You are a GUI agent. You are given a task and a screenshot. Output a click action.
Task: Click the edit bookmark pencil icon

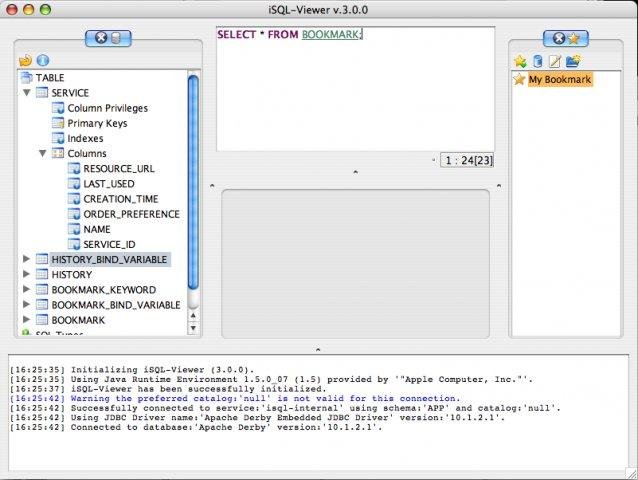(x=555, y=61)
